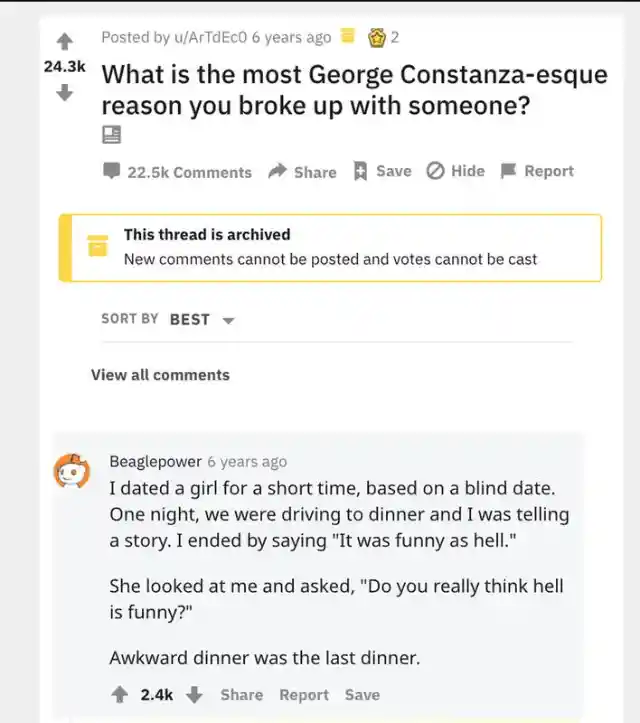Downvote Beaglepower's comment
Image resolution: width=640 pixels, height=723 pixels.
point(195,694)
